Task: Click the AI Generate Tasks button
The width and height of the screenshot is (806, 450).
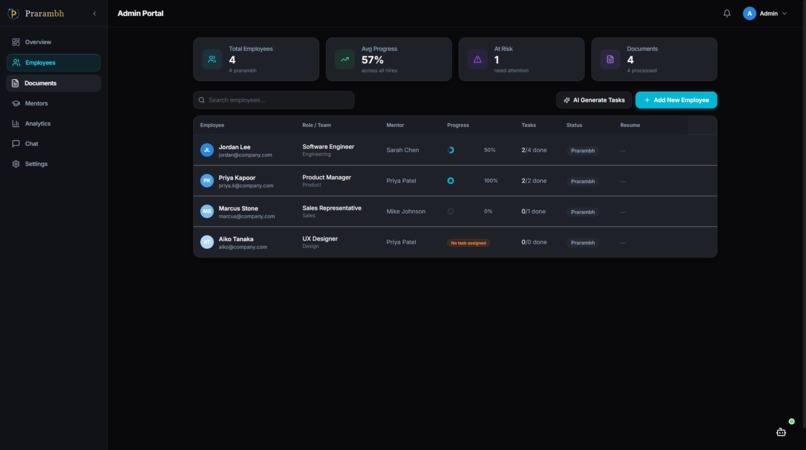Action: pyautogui.click(x=594, y=100)
